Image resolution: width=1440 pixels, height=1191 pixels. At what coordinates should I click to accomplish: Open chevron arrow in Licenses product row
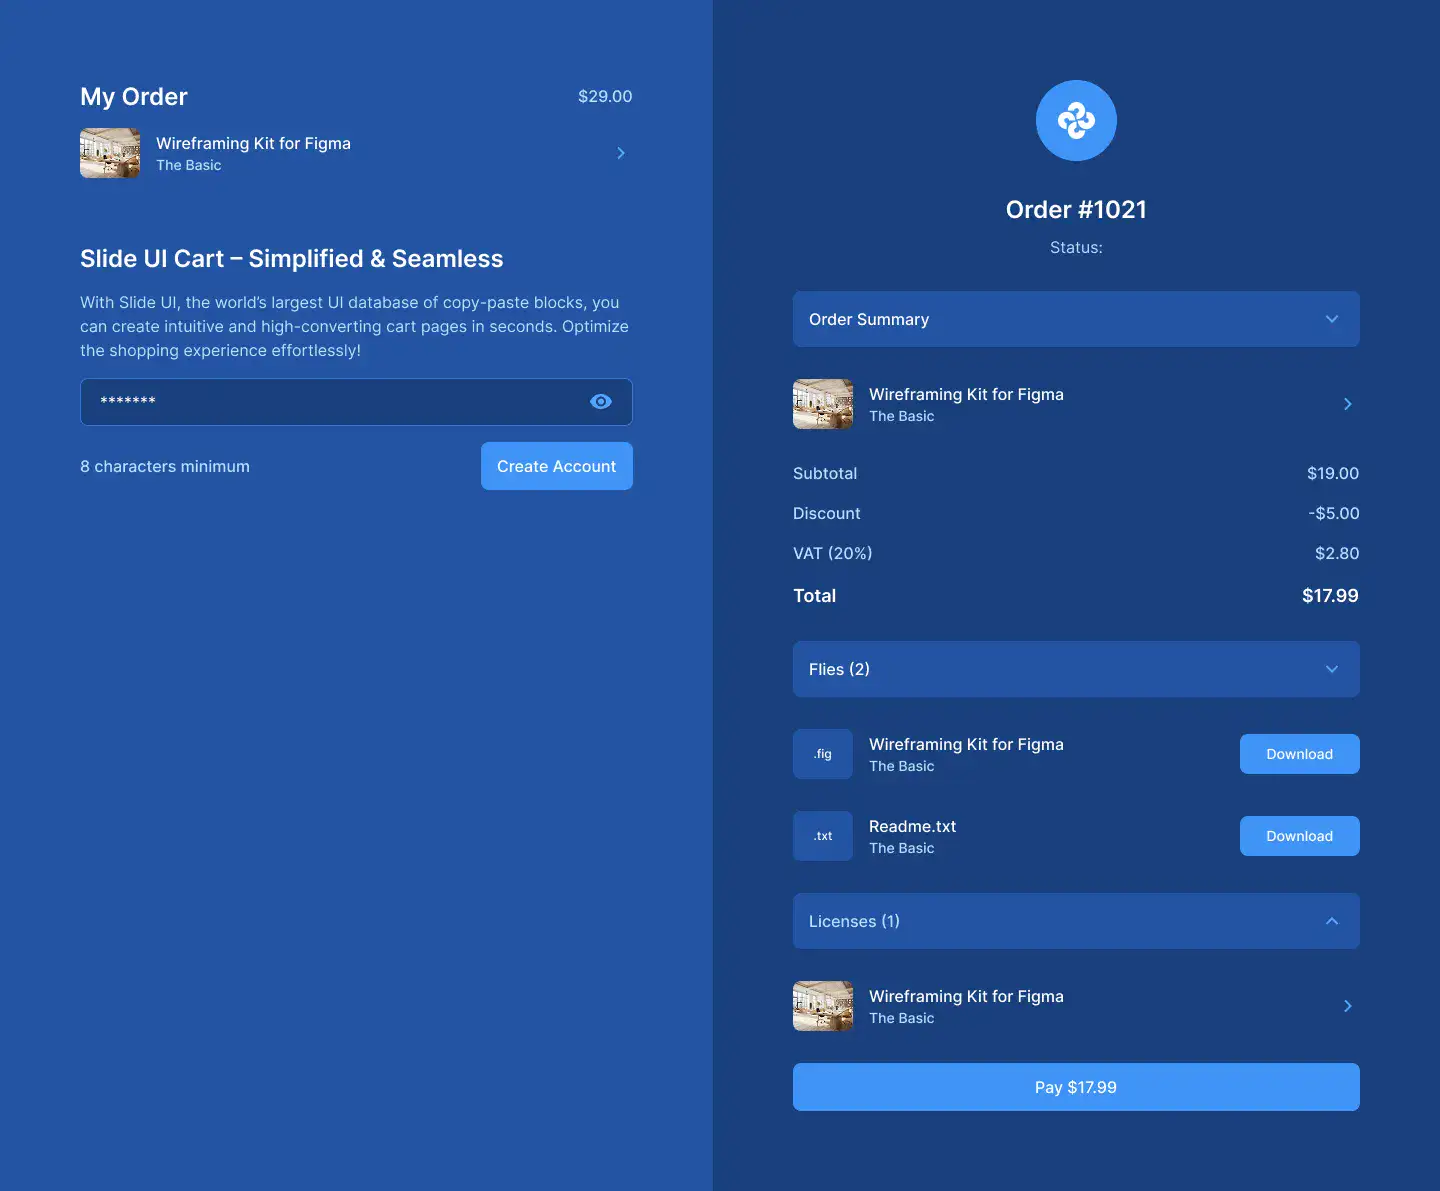[x=1348, y=1006]
